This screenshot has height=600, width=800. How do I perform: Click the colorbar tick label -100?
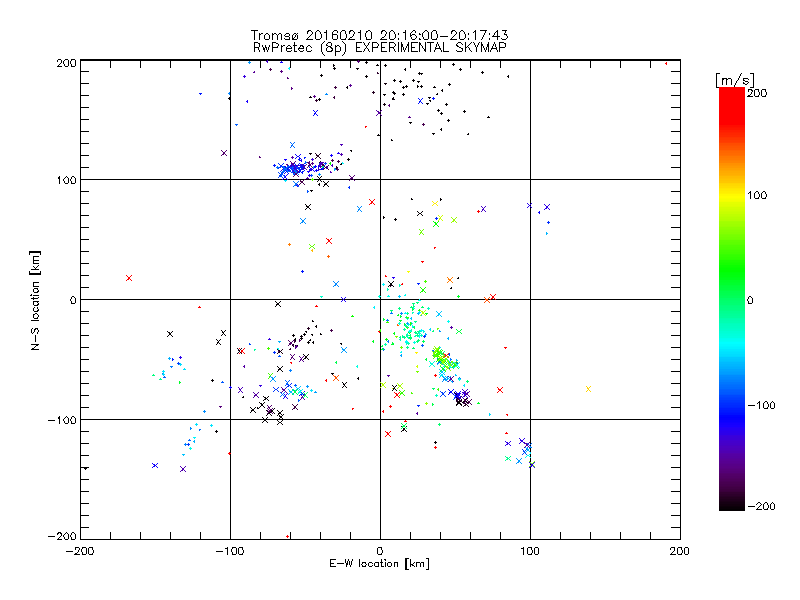coord(761,405)
